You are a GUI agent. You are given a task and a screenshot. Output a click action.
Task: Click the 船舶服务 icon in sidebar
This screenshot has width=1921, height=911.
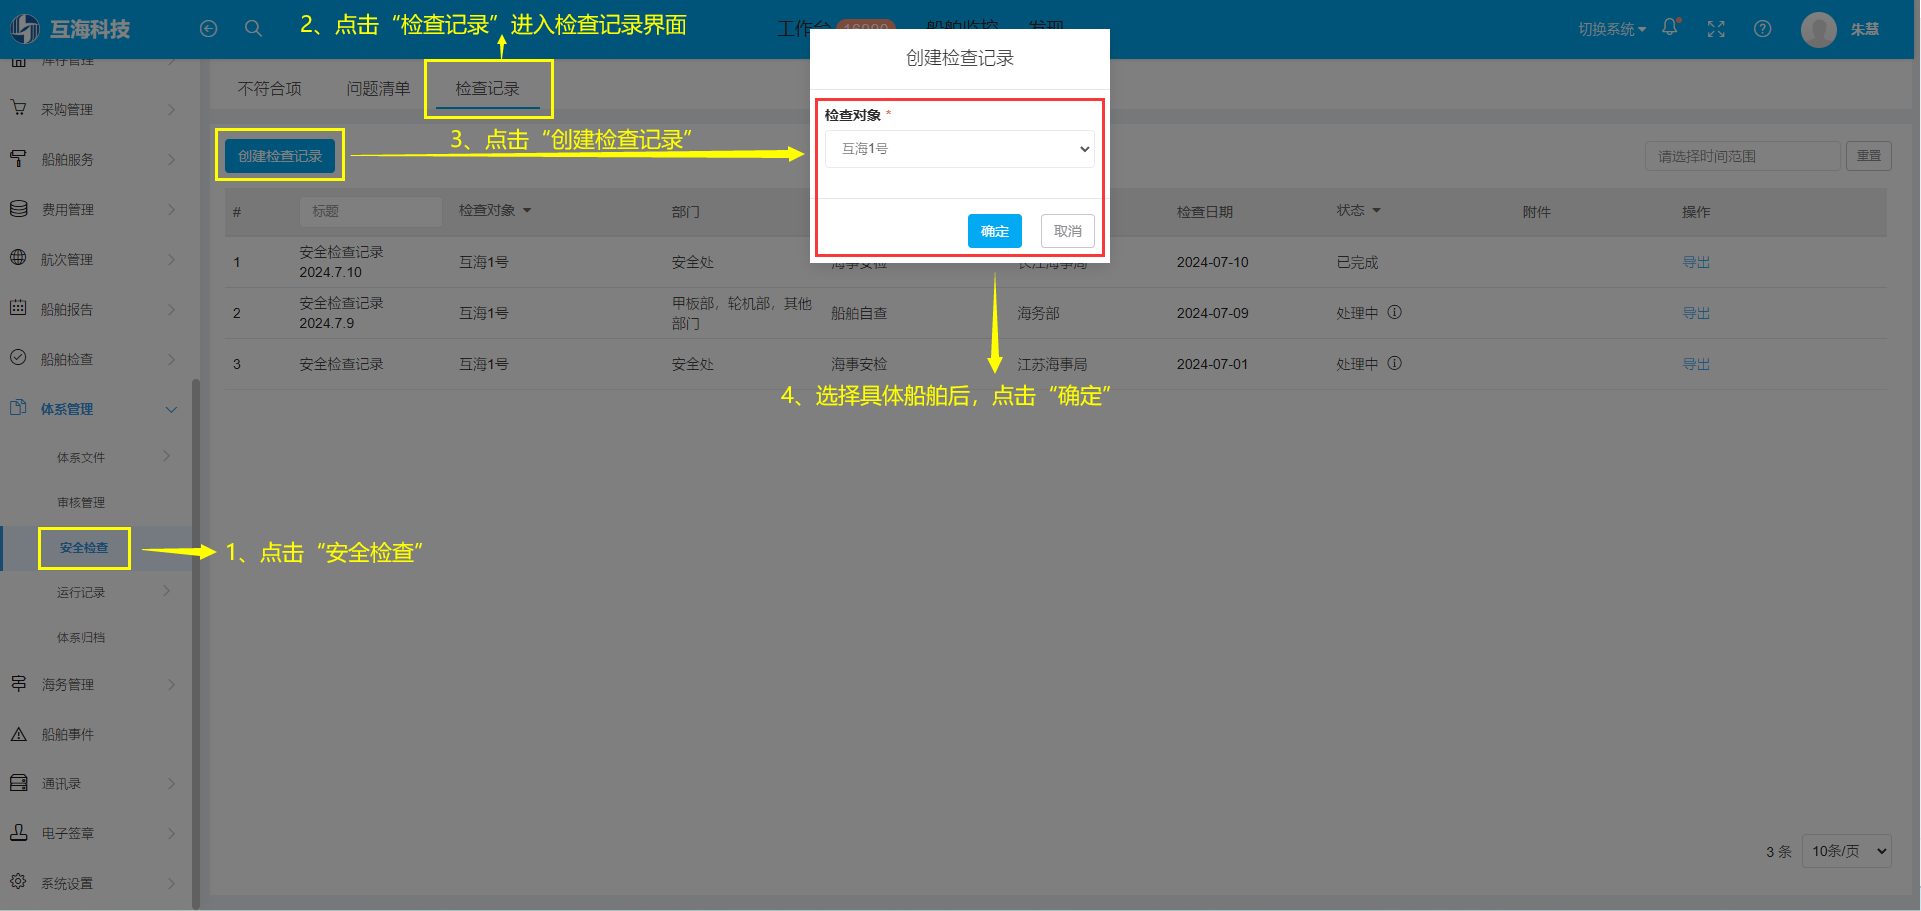pos(18,158)
